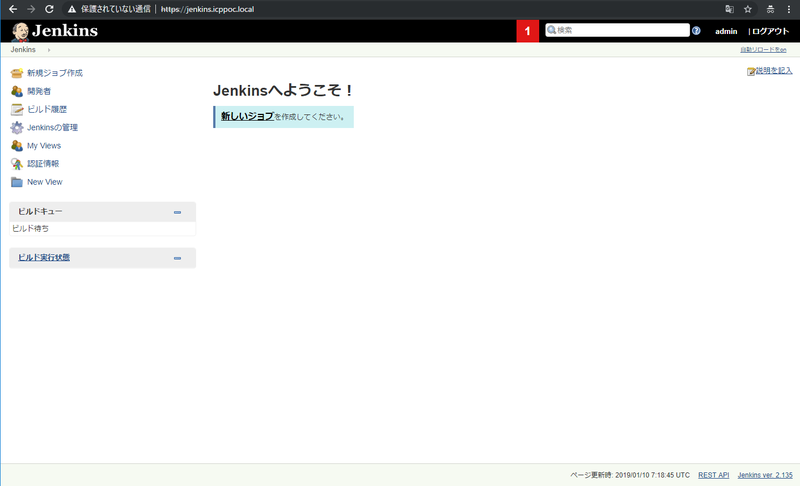800x486 pixels.
Task: Open 認証情報 sidebar link
Action: 43,164
